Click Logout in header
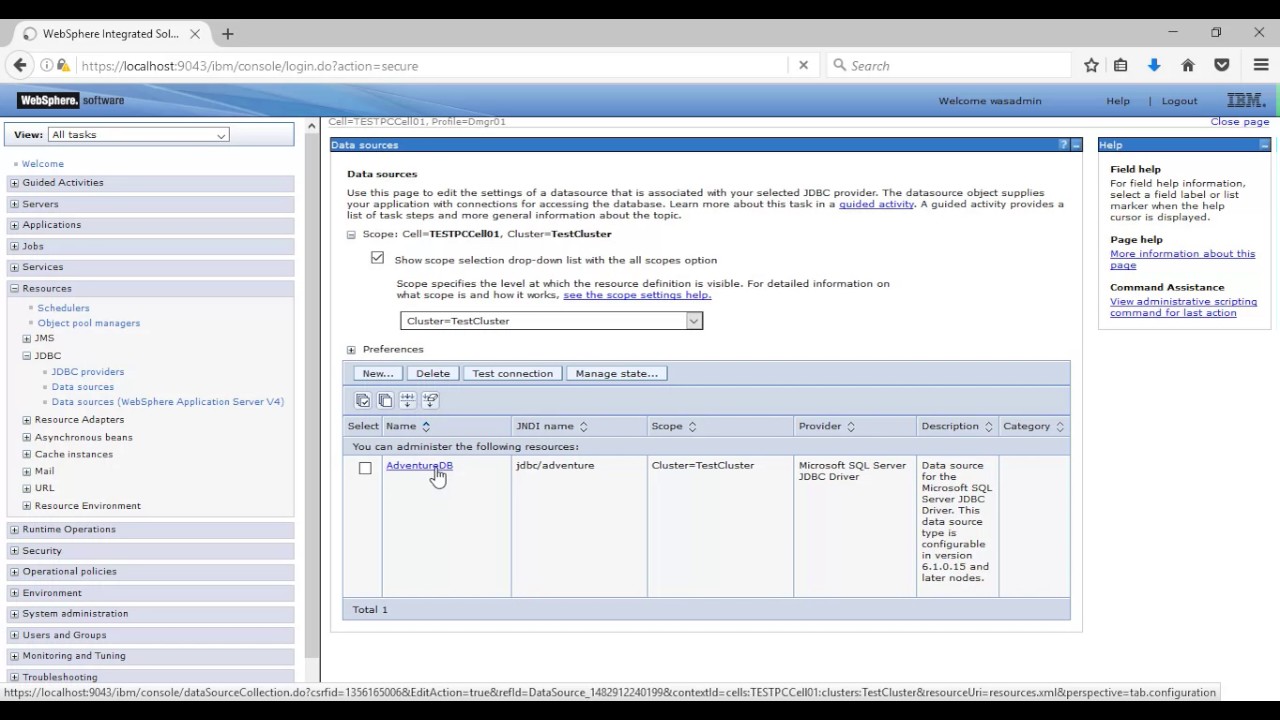This screenshot has height=720, width=1280. [1179, 101]
